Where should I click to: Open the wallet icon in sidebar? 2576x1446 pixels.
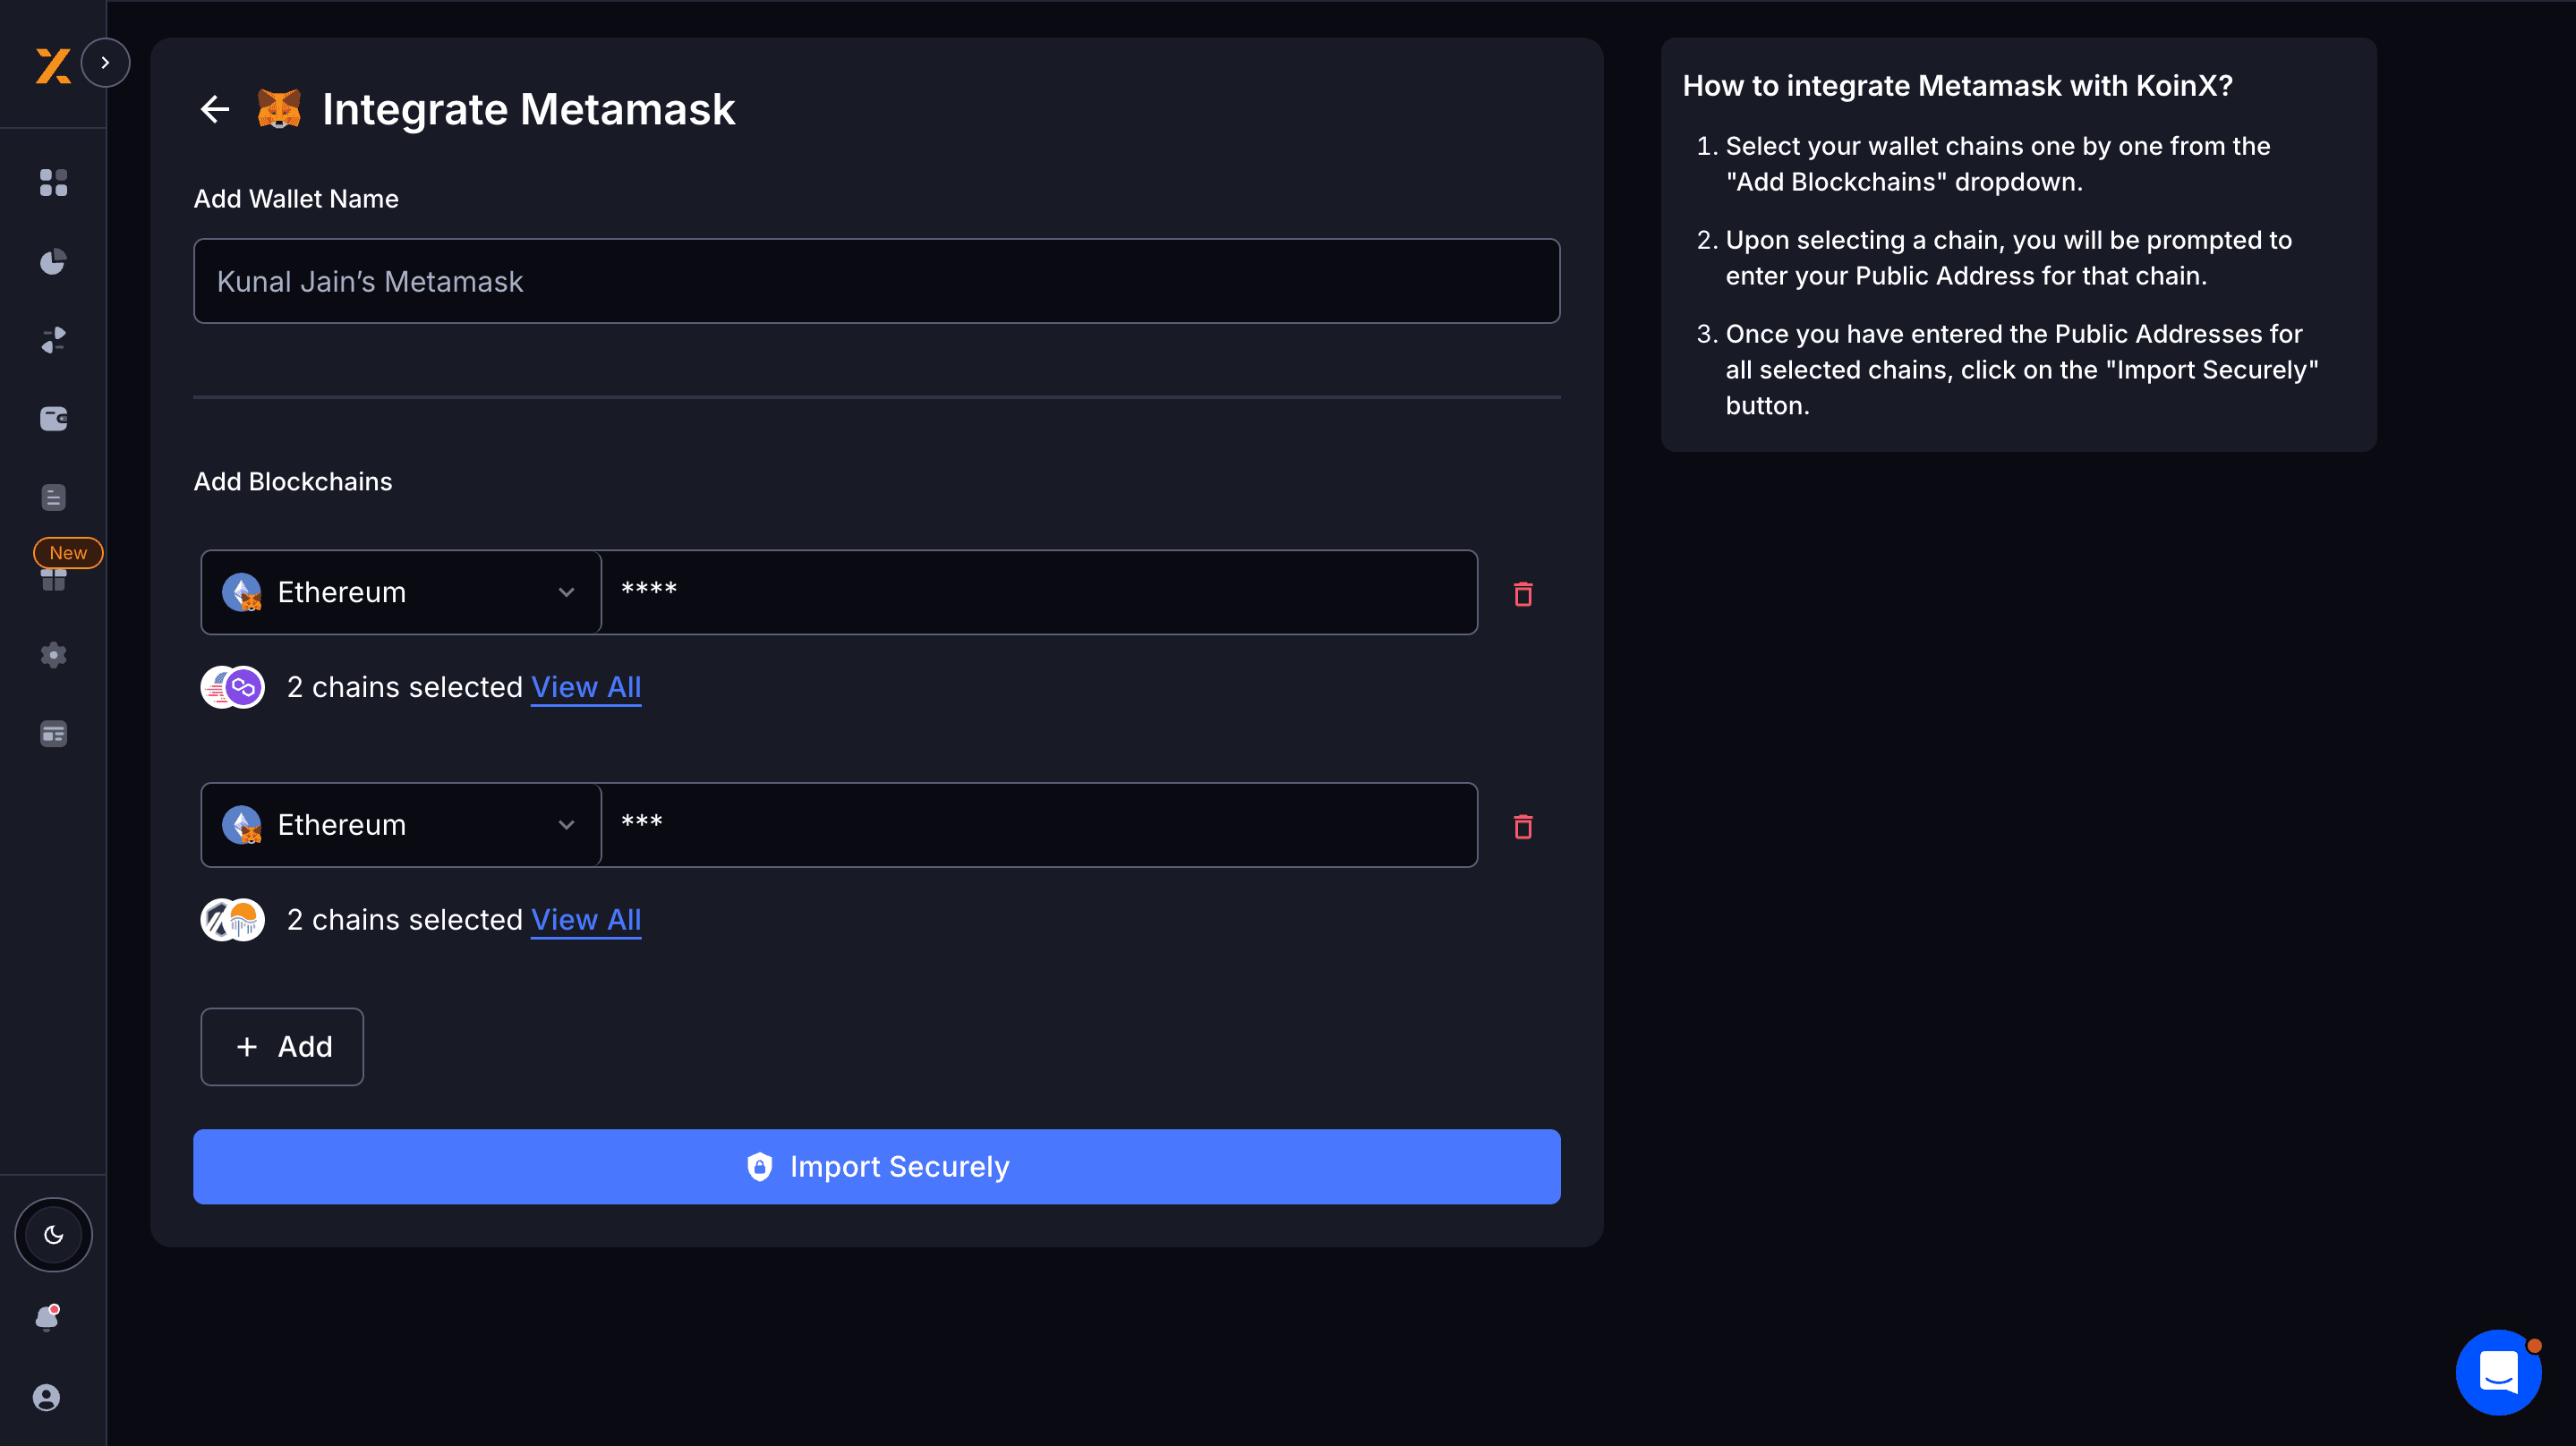coord(53,419)
